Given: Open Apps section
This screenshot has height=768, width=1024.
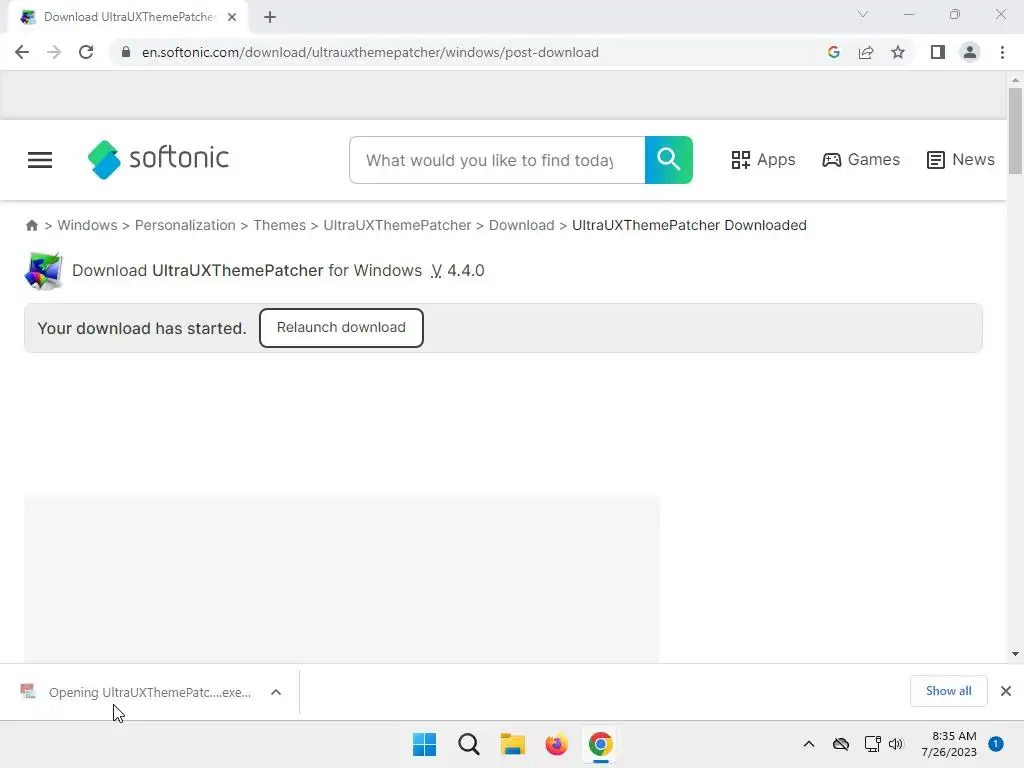Looking at the screenshot, I should coord(763,160).
